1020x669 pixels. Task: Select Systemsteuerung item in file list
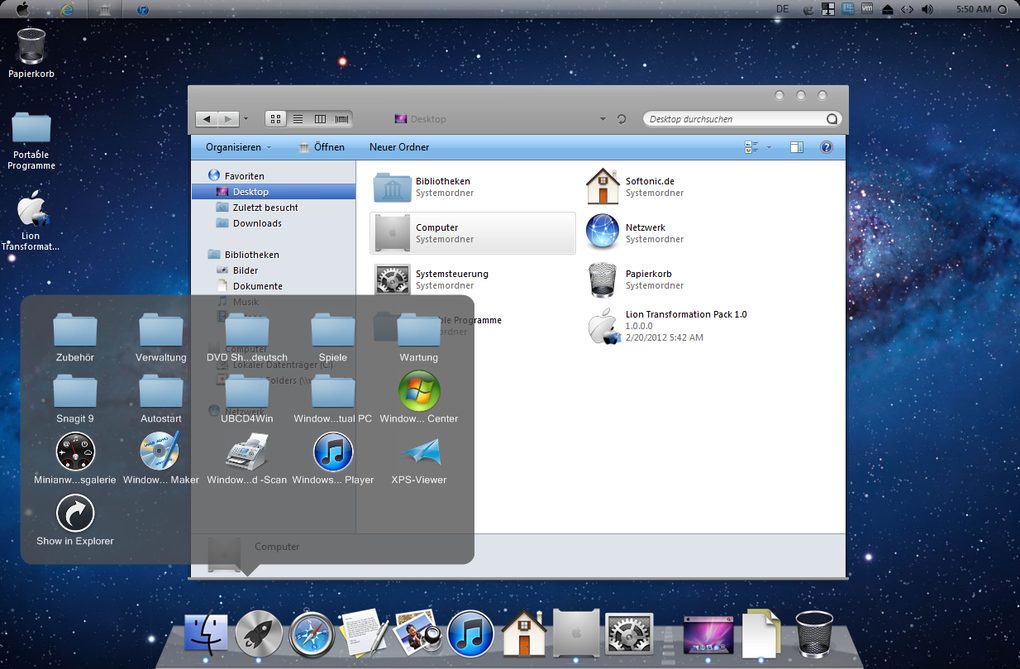pos(473,279)
